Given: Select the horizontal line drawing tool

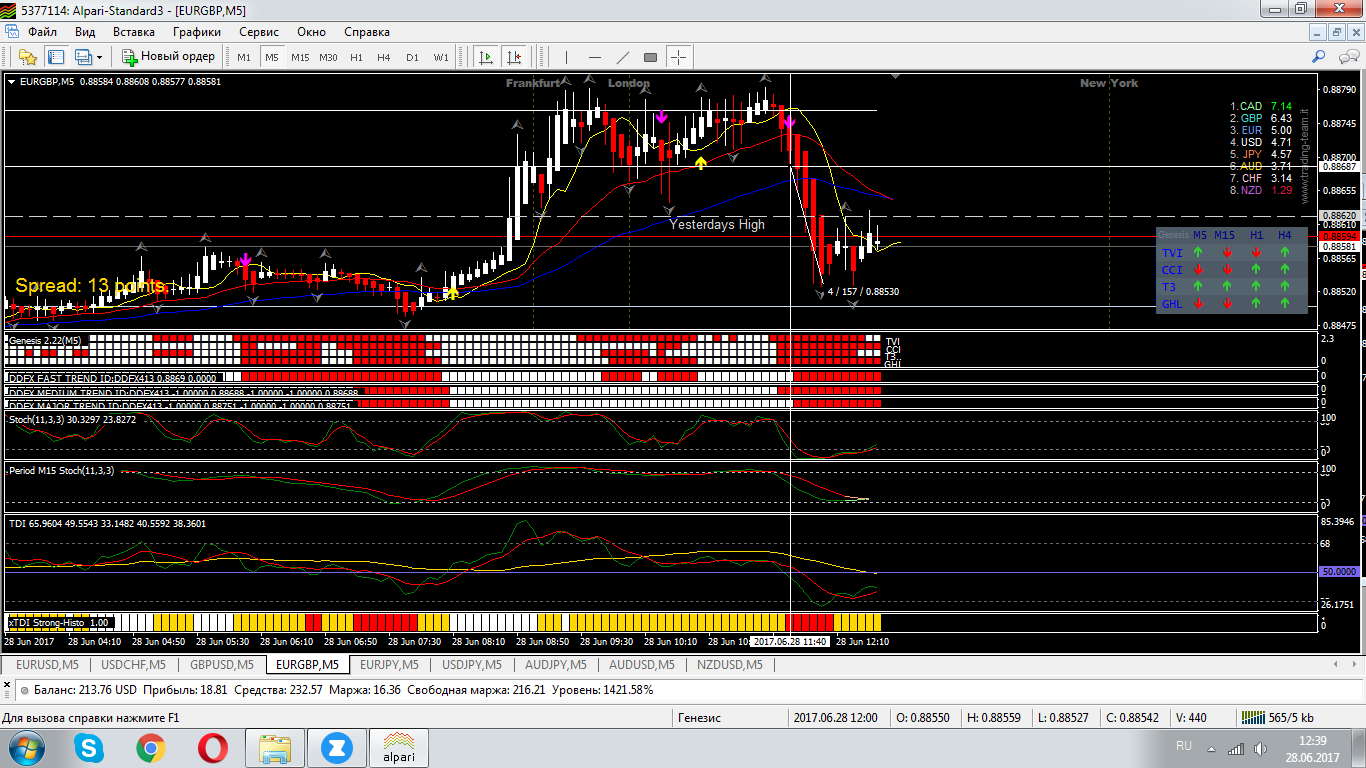Looking at the screenshot, I should [x=594, y=57].
